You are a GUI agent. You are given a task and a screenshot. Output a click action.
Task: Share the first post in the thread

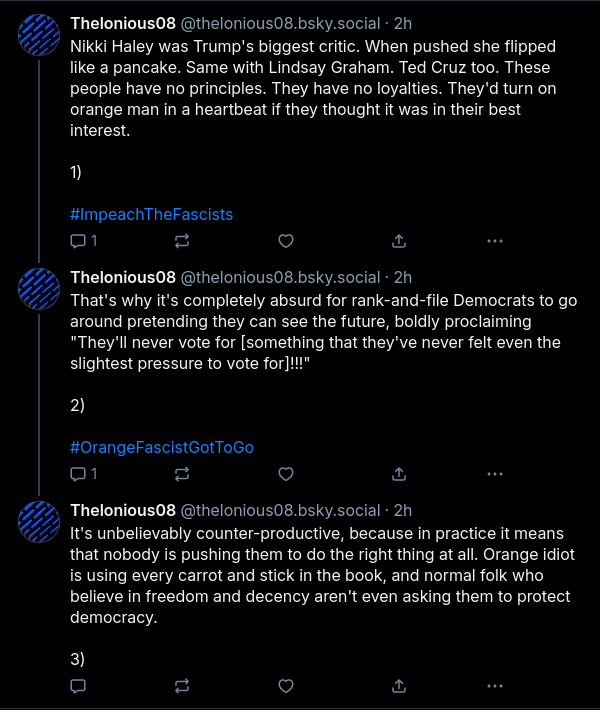coord(399,241)
